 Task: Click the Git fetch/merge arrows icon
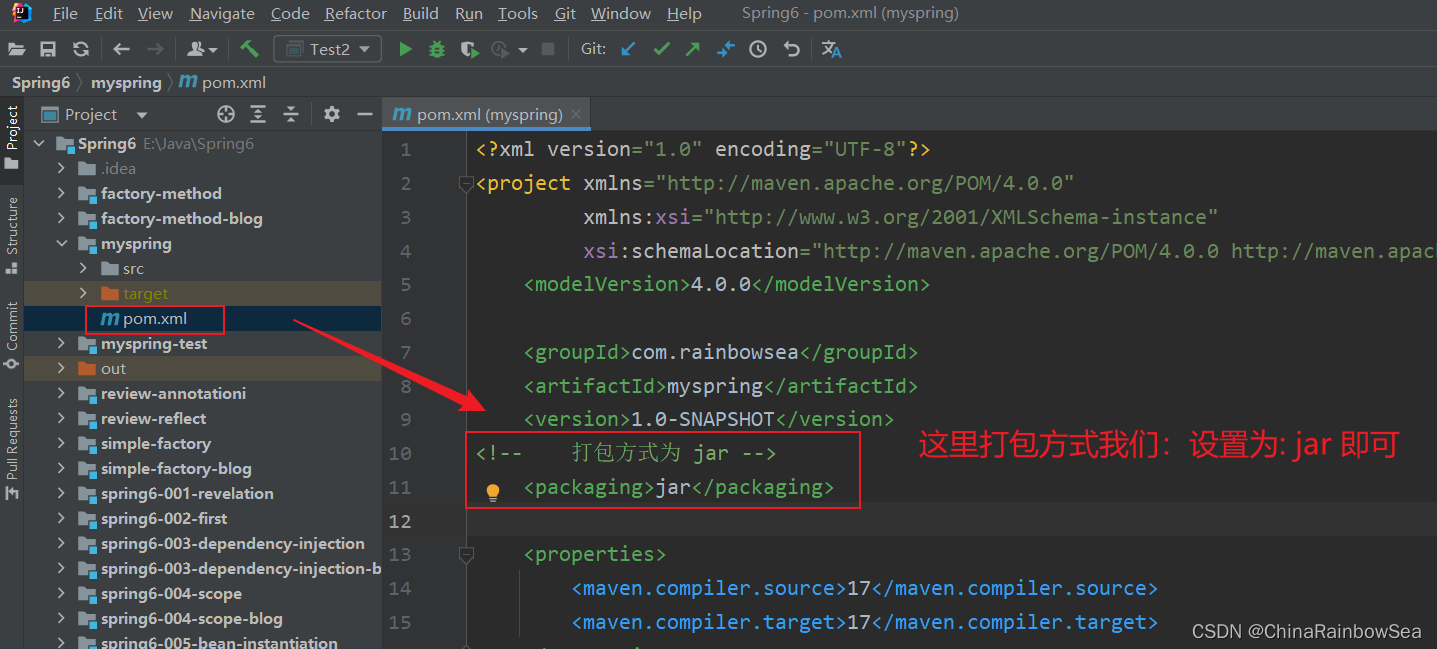(x=726, y=49)
